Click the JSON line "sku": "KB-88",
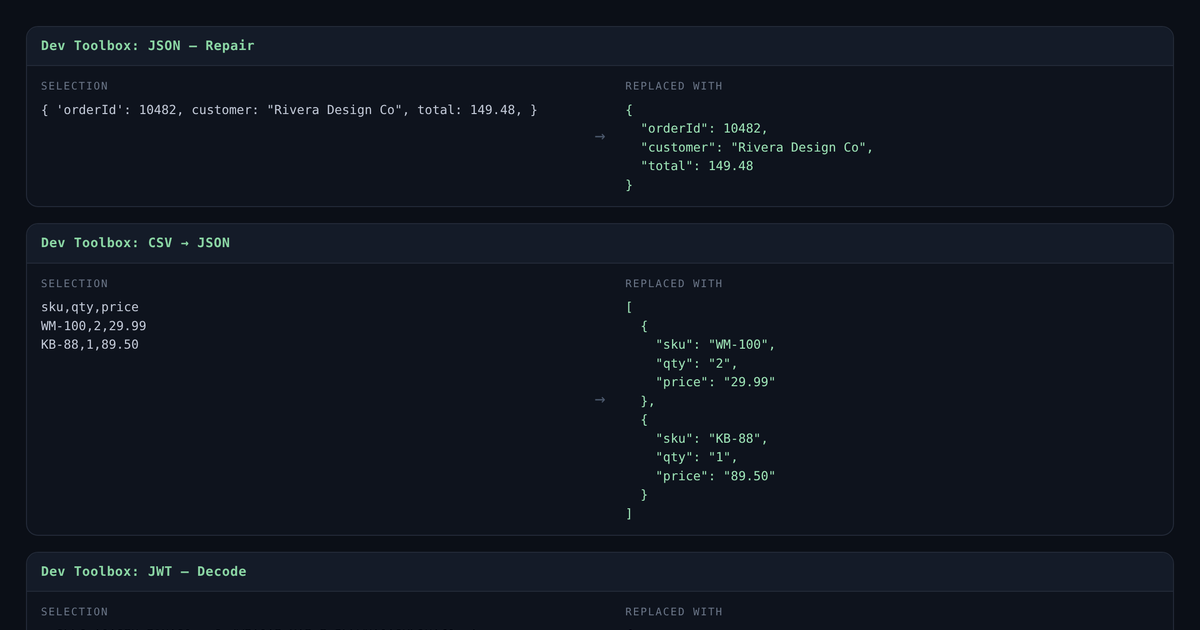Viewport: 1200px width, 630px height. tap(712, 438)
